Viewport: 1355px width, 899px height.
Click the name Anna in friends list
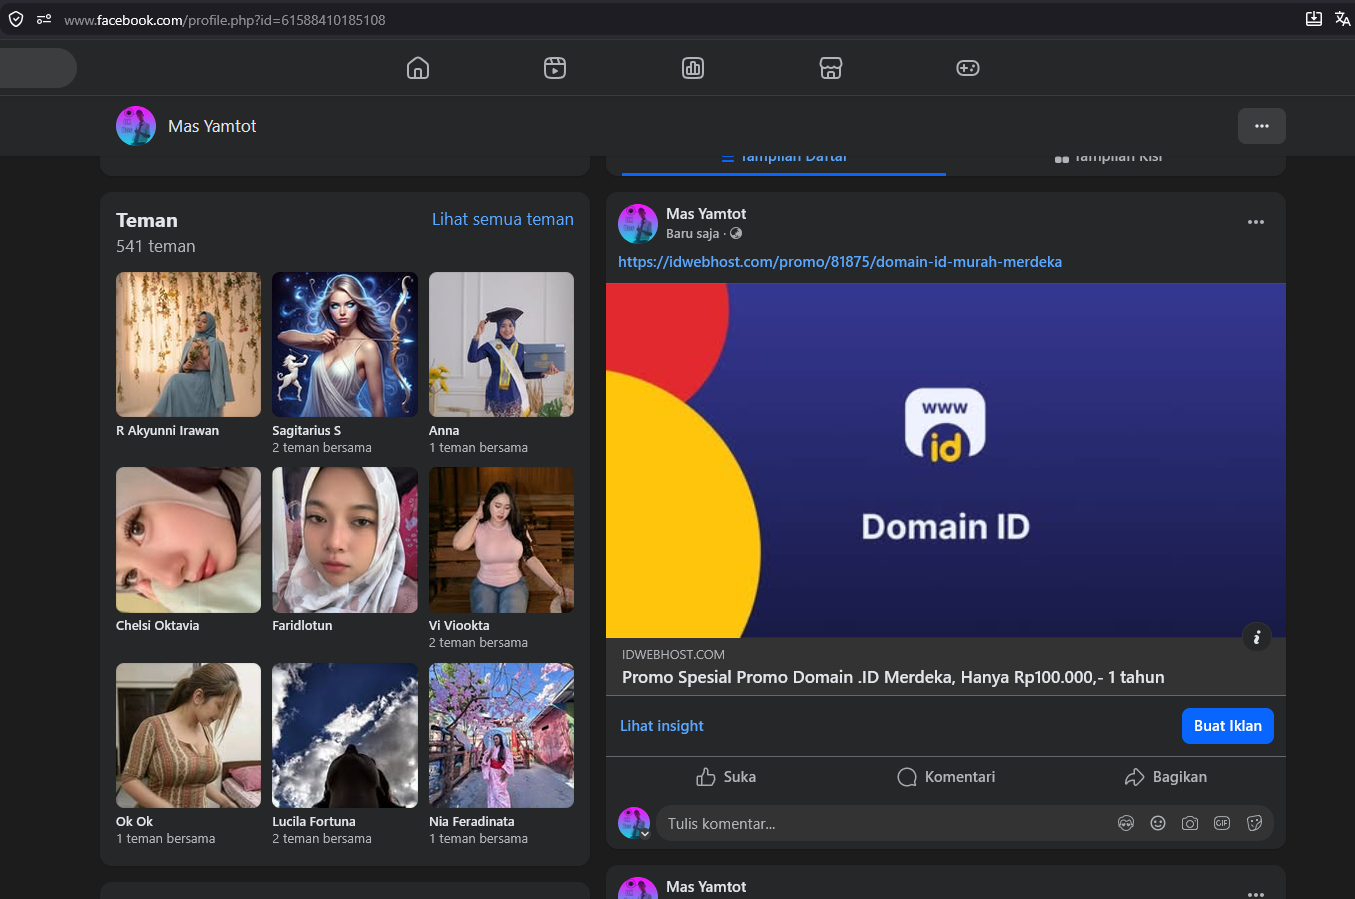pyautogui.click(x=444, y=431)
